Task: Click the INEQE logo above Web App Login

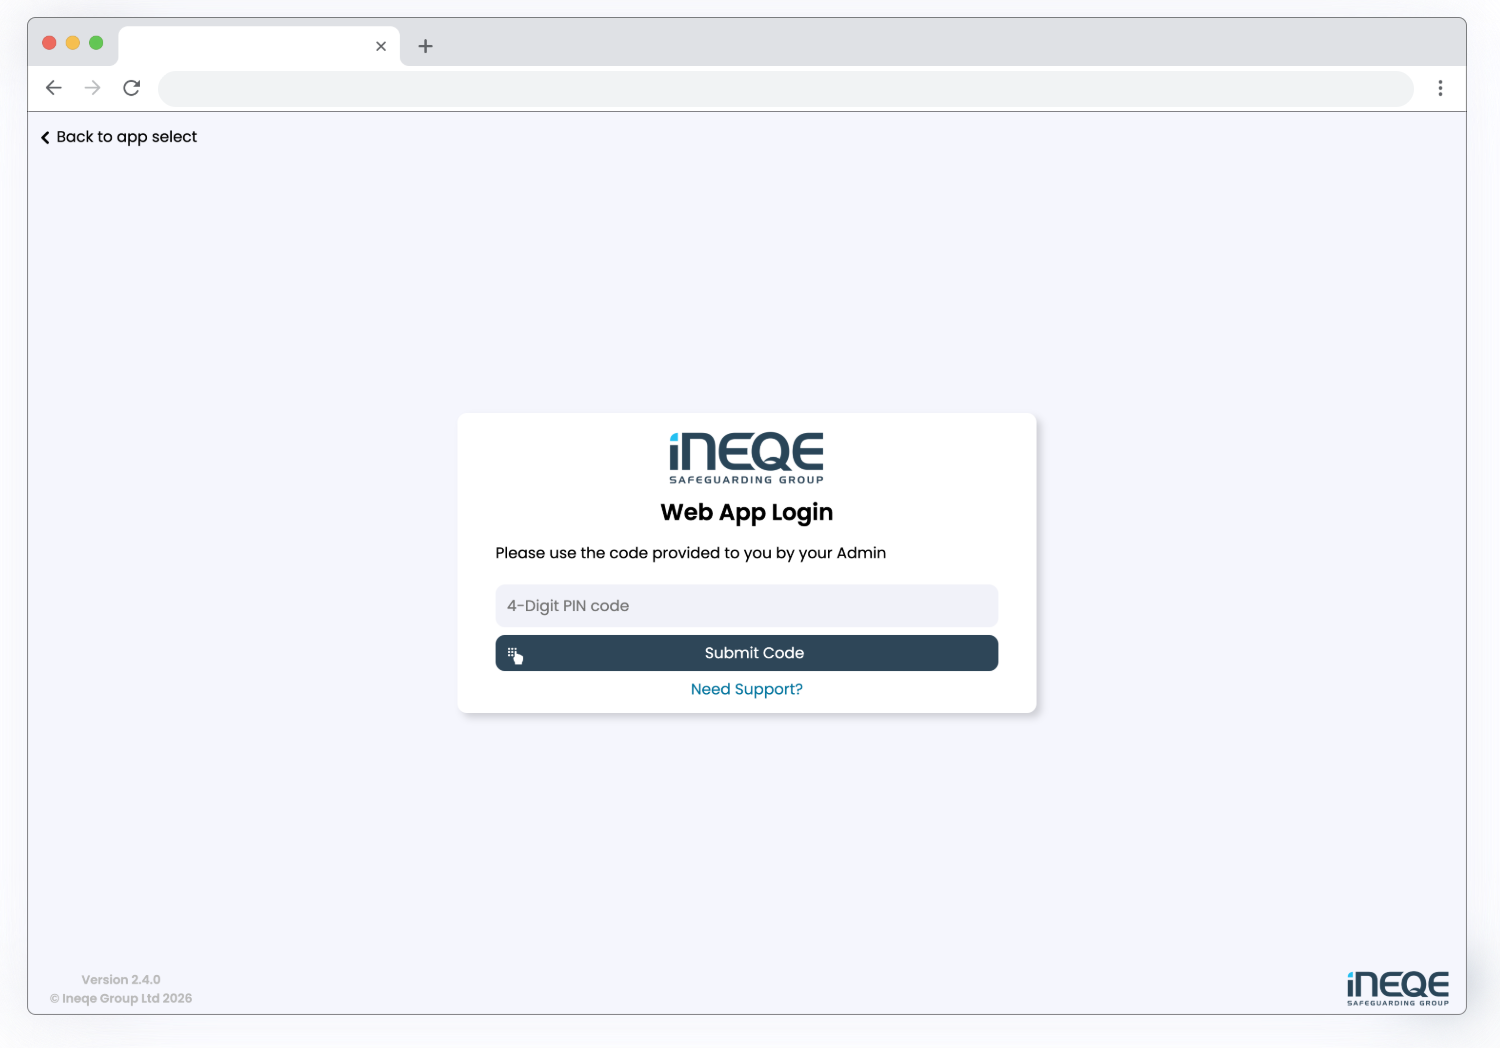Action: pos(746,457)
